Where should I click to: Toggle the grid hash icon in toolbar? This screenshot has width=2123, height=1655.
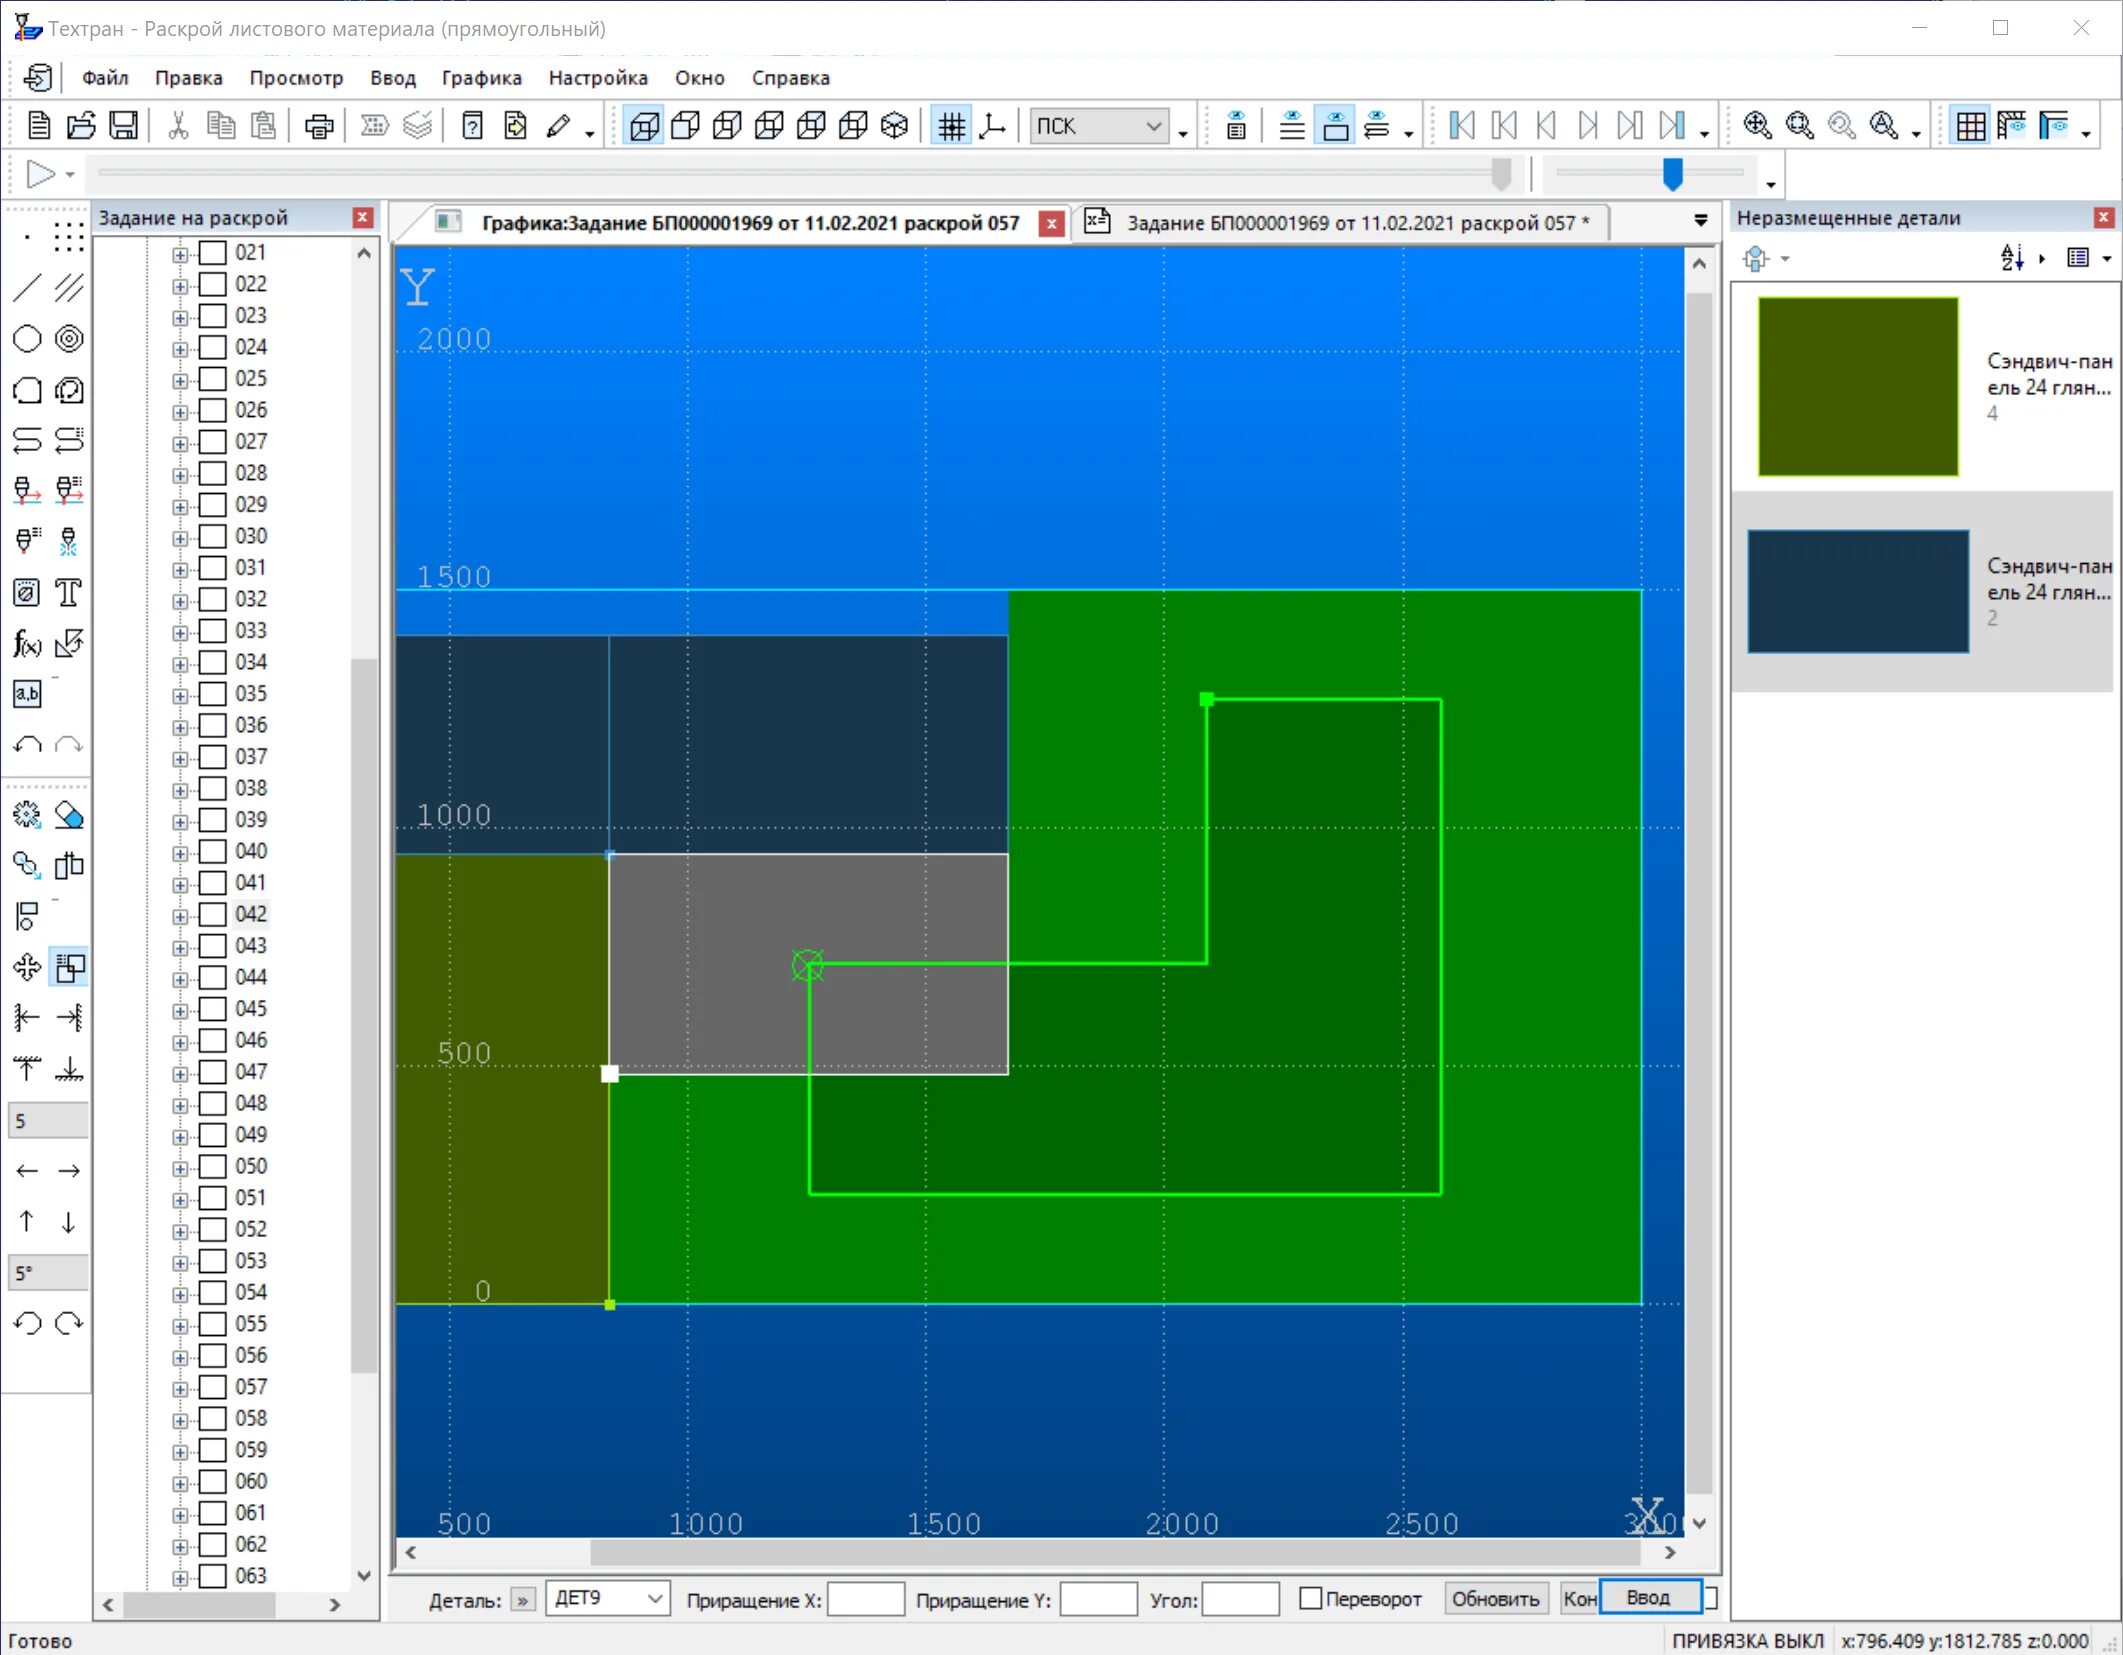951,126
